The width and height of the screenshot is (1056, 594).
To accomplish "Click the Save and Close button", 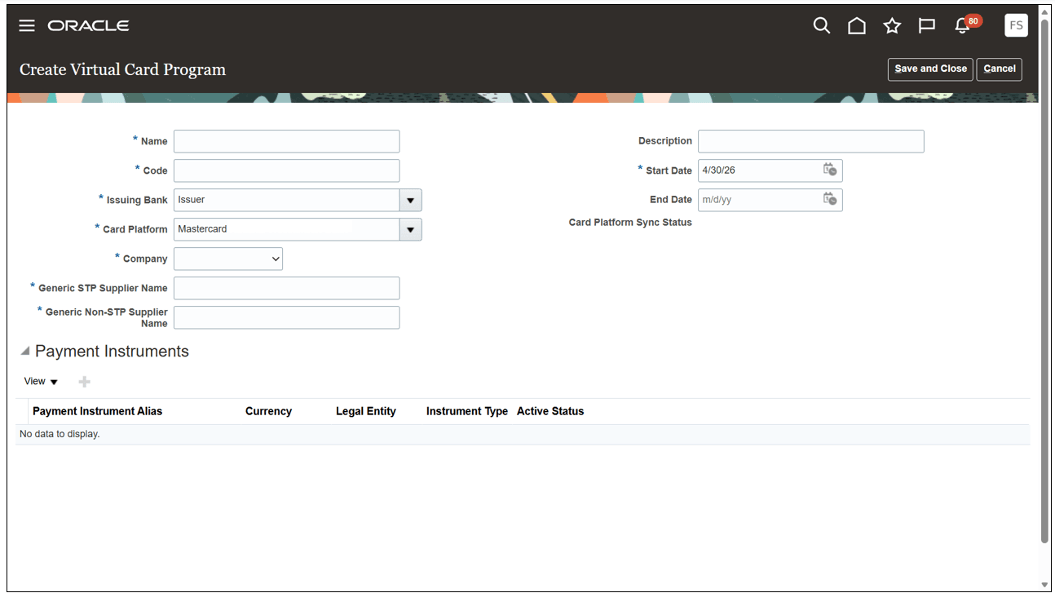I will click(930, 69).
